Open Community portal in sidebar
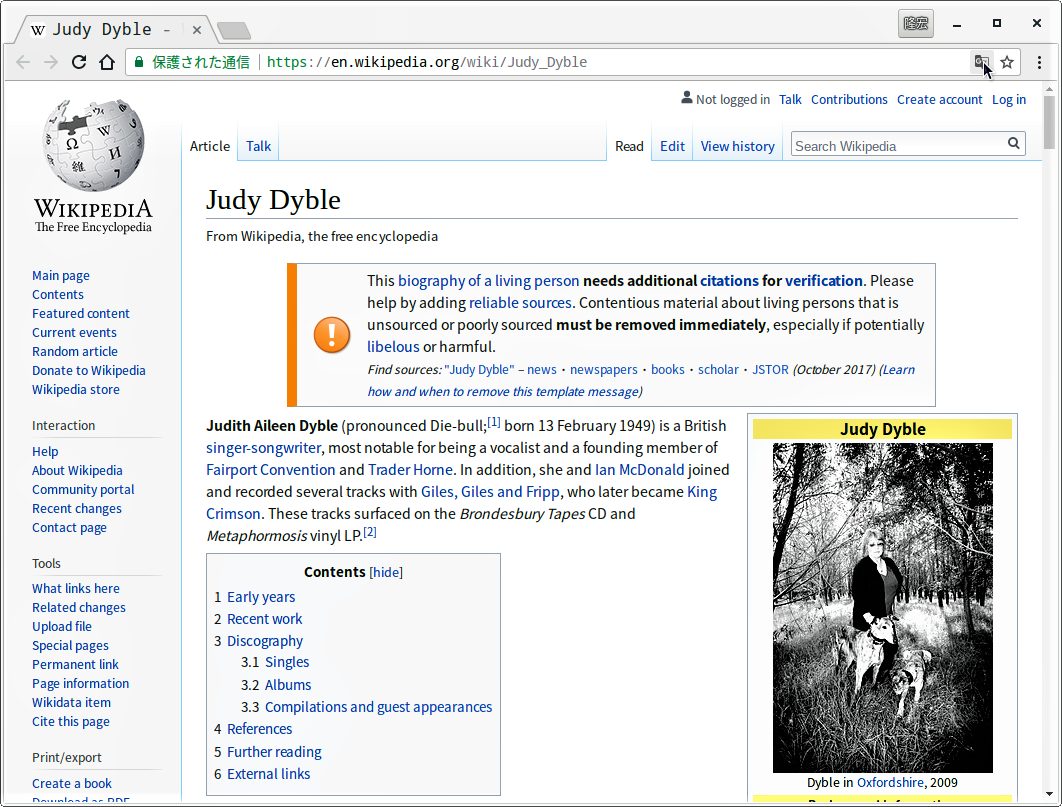The height and width of the screenshot is (807, 1062). 83,489
